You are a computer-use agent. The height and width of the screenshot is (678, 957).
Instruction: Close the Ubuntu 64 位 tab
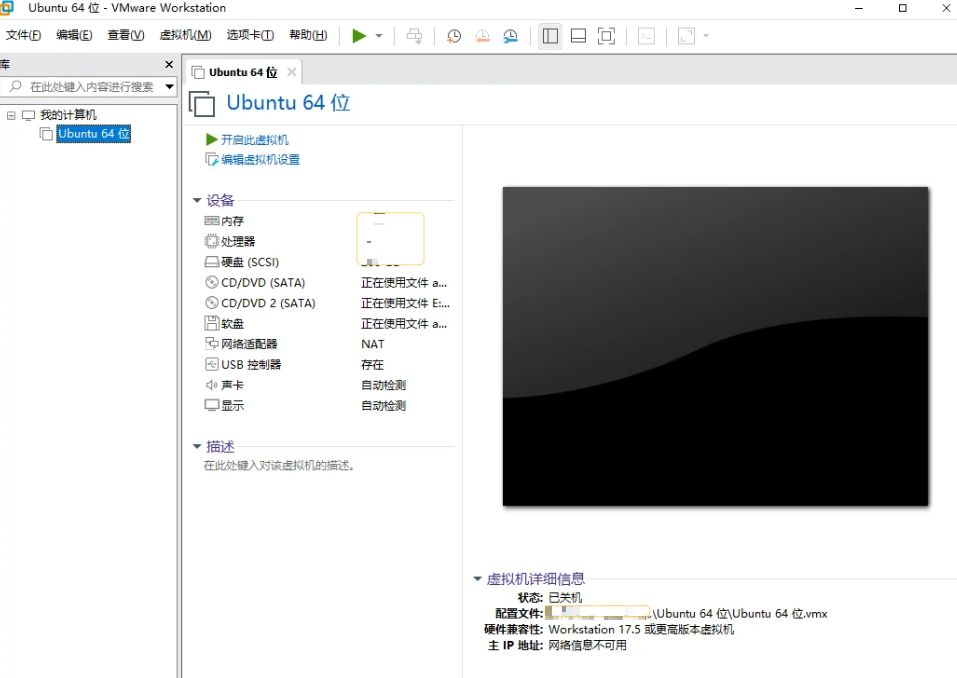pyautogui.click(x=292, y=72)
